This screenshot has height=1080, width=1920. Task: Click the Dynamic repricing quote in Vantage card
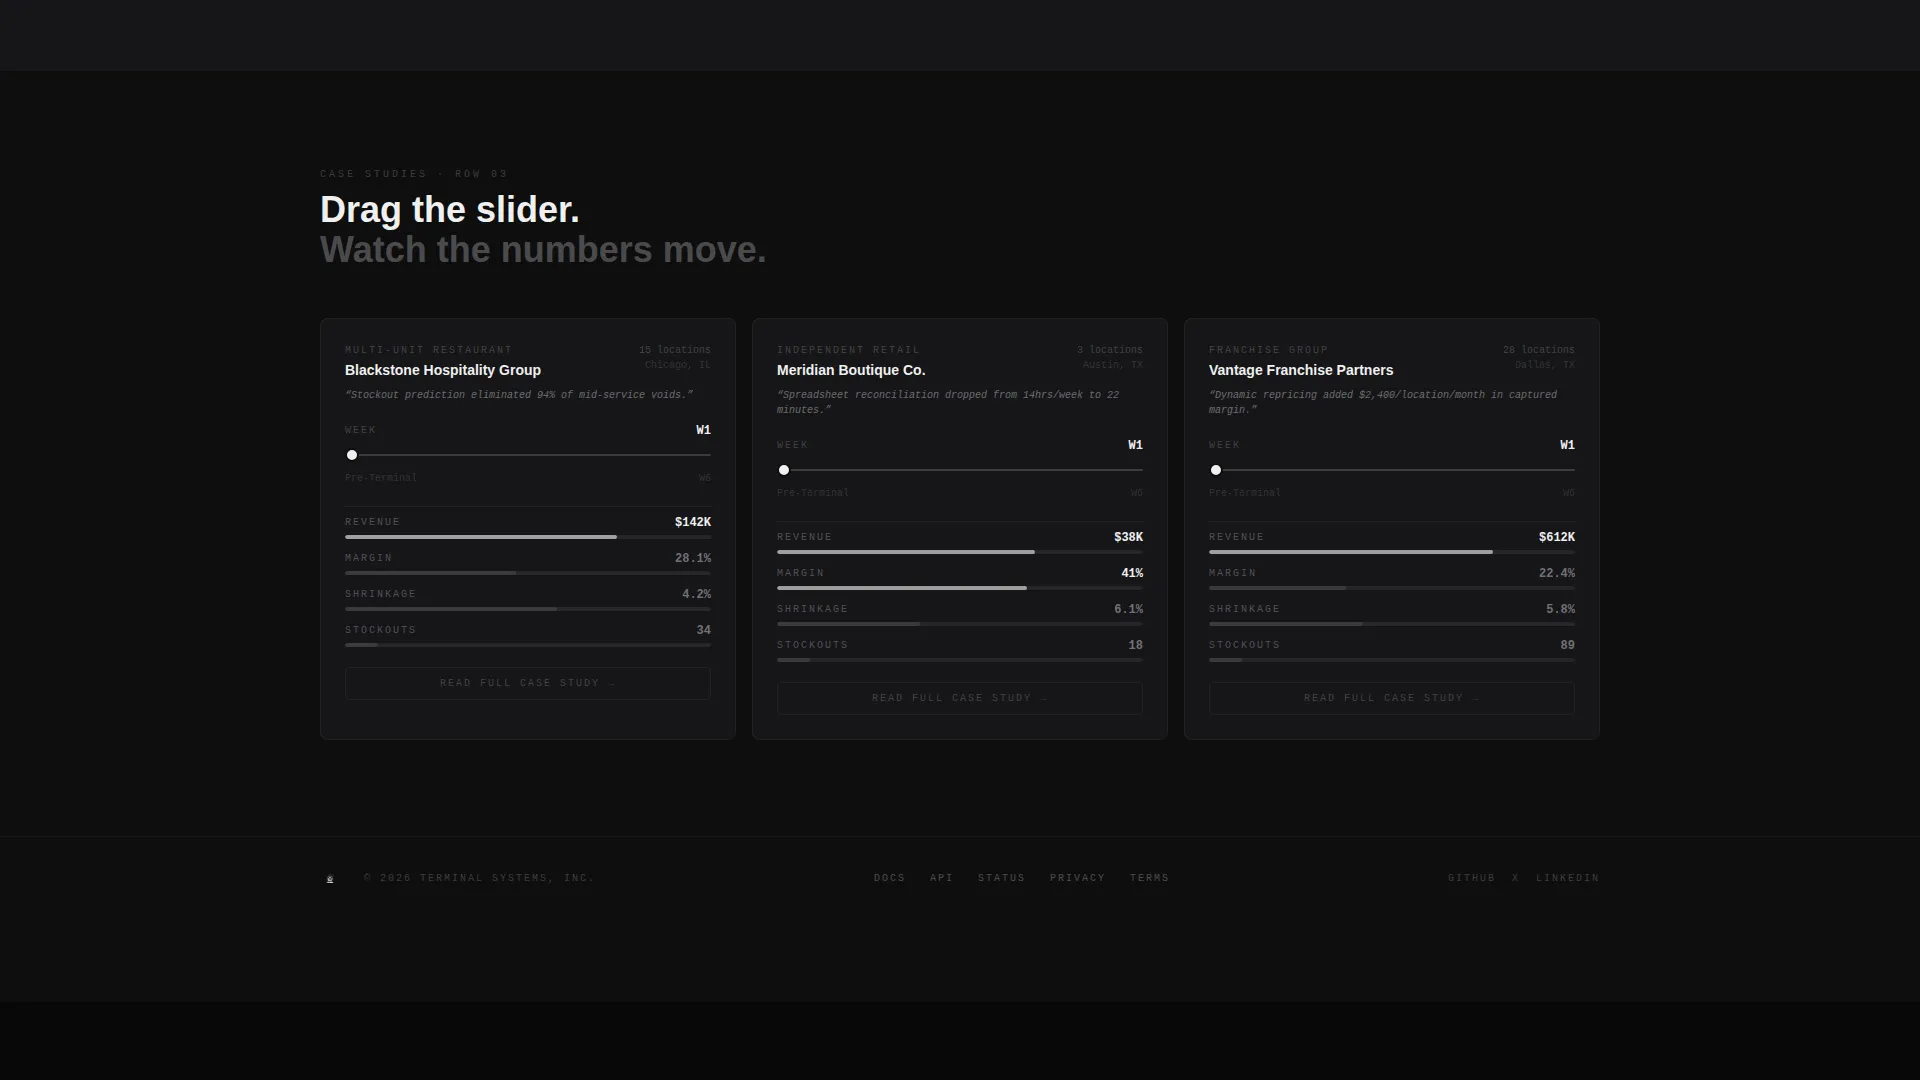(1383, 402)
